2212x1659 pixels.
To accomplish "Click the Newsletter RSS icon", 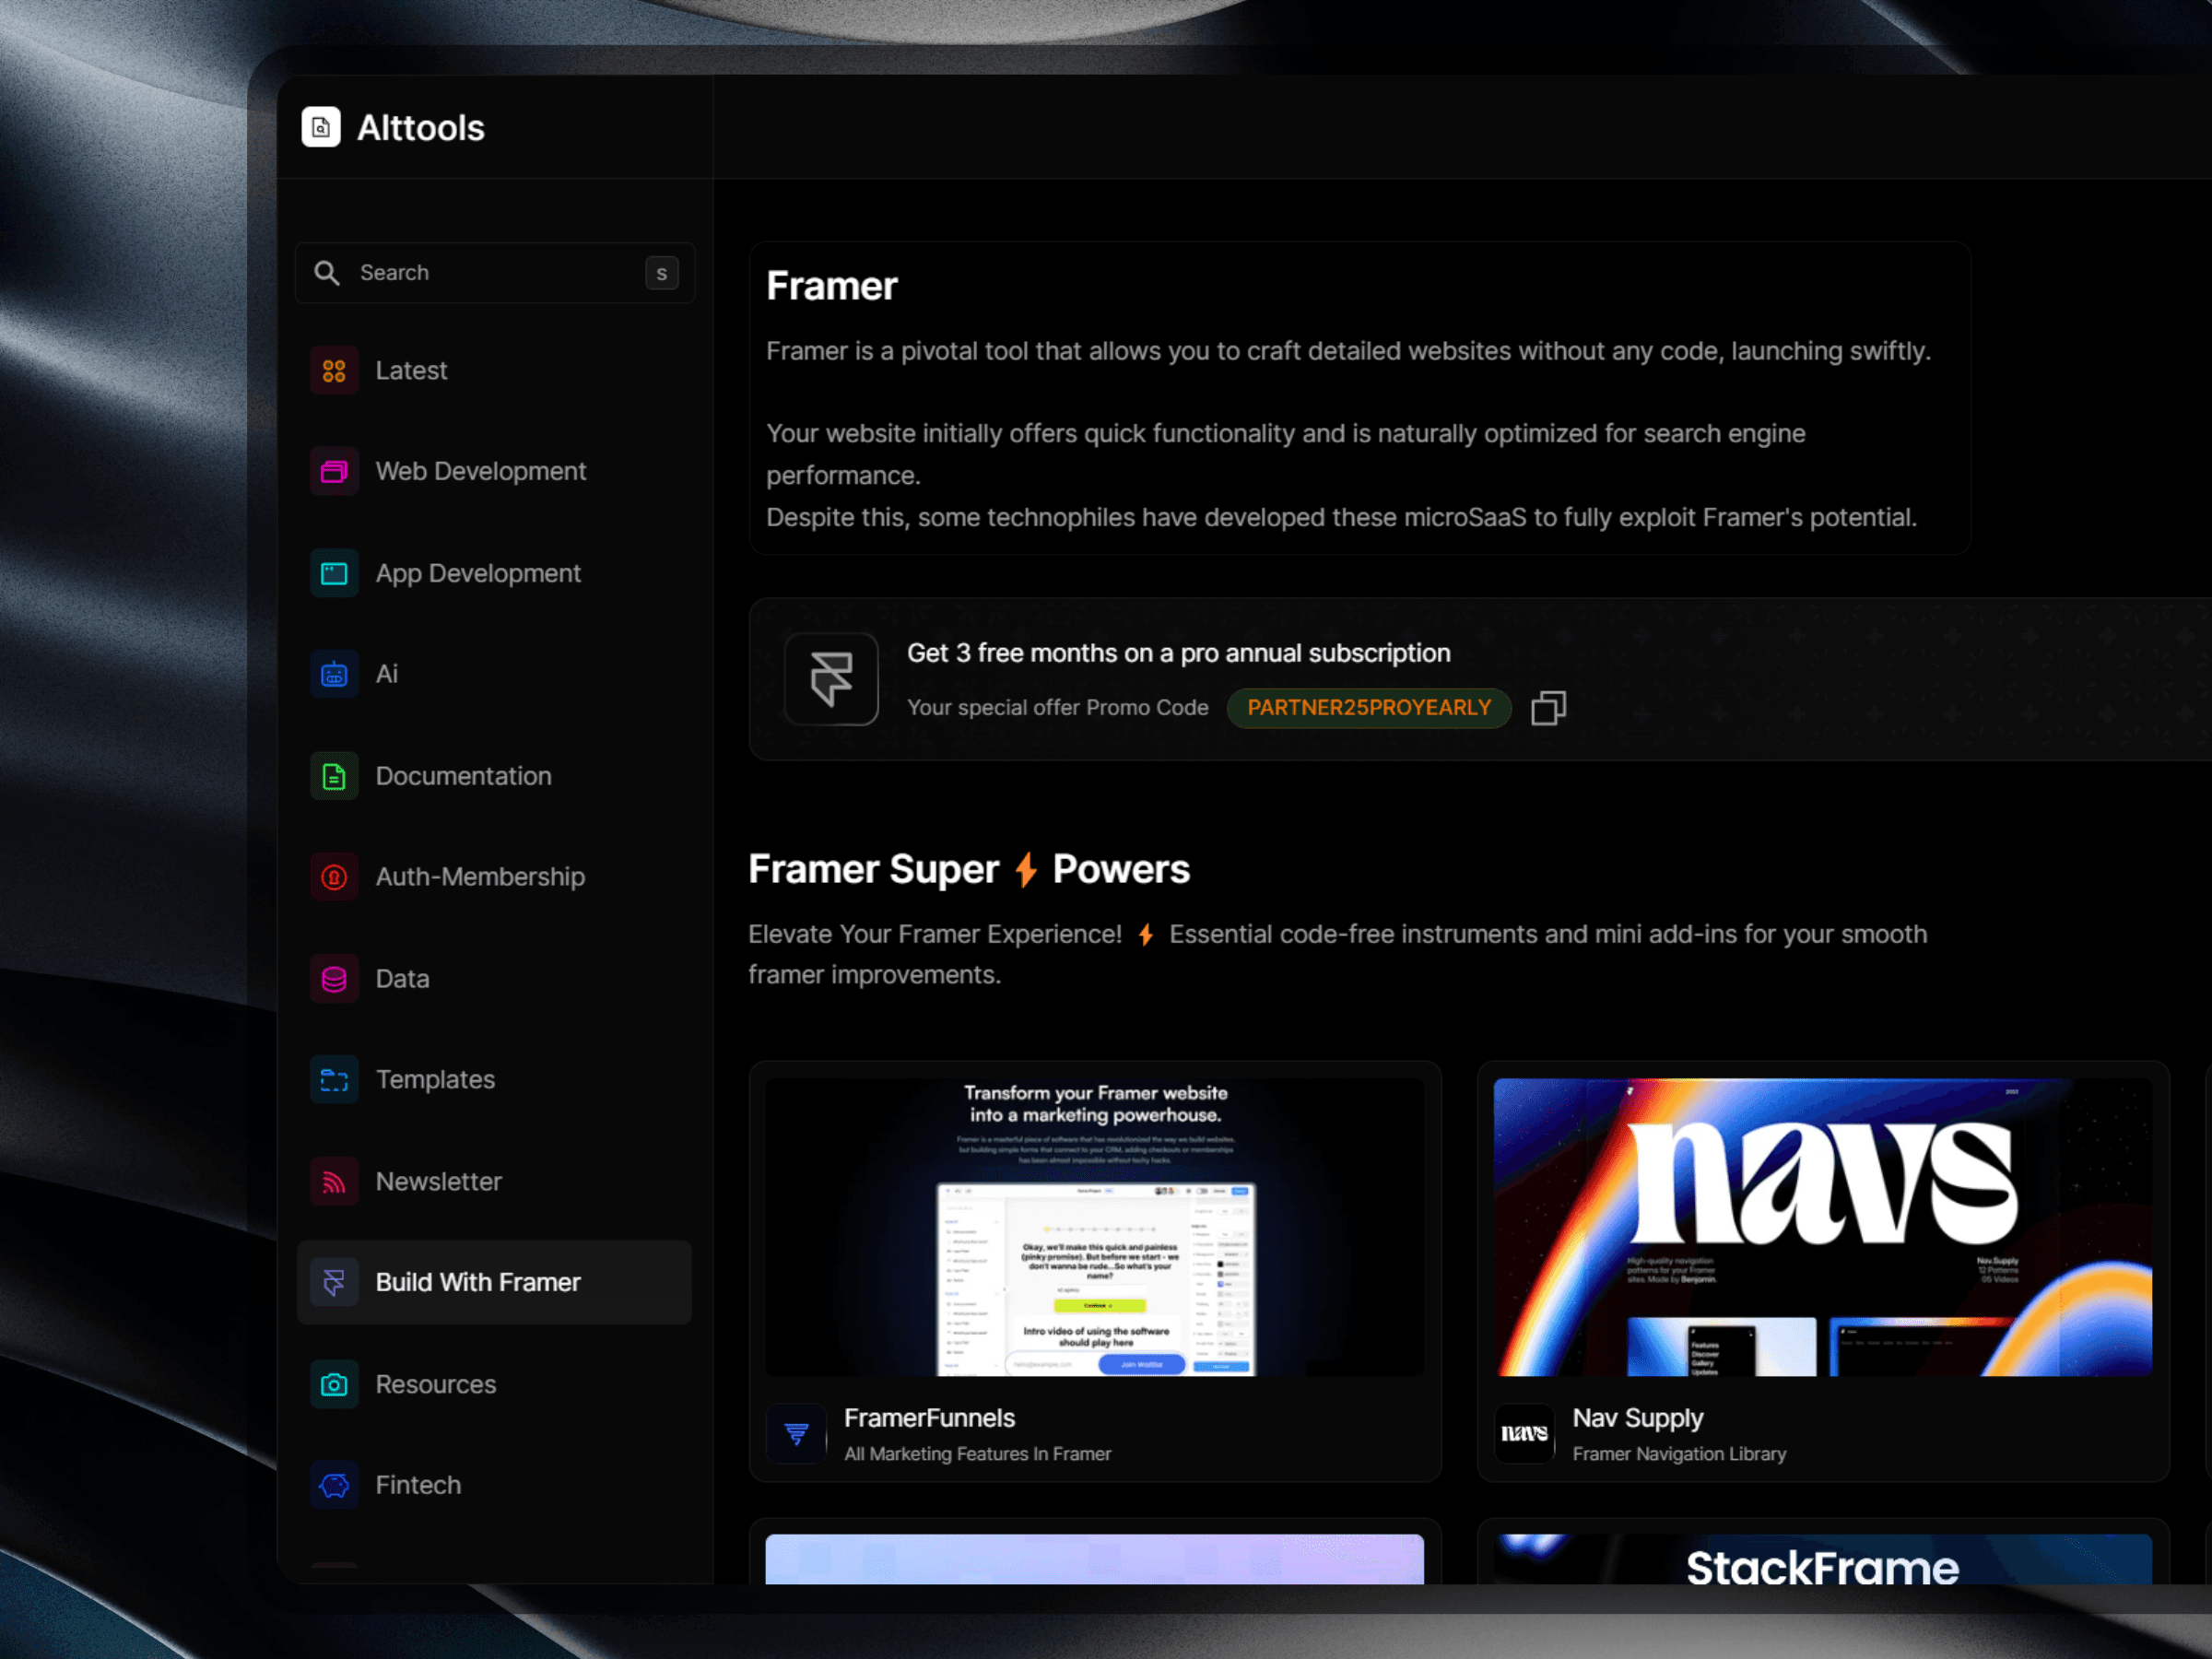I will coord(334,1181).
